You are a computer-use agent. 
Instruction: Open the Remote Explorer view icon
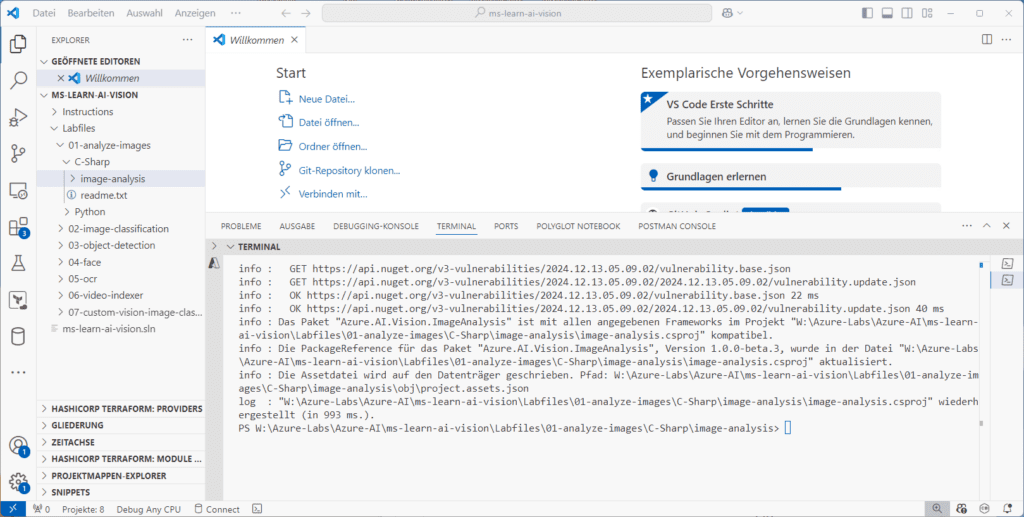click(x=18, y=191)
